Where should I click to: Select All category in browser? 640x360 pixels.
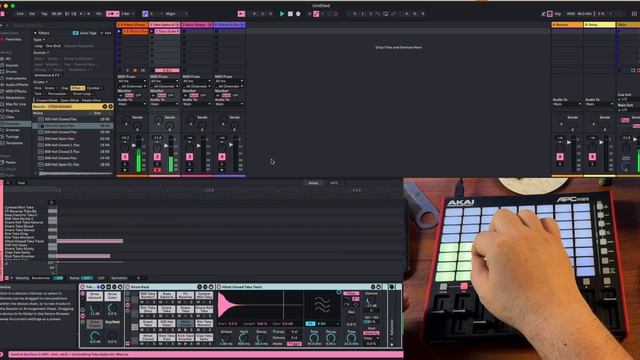[8, 59]
